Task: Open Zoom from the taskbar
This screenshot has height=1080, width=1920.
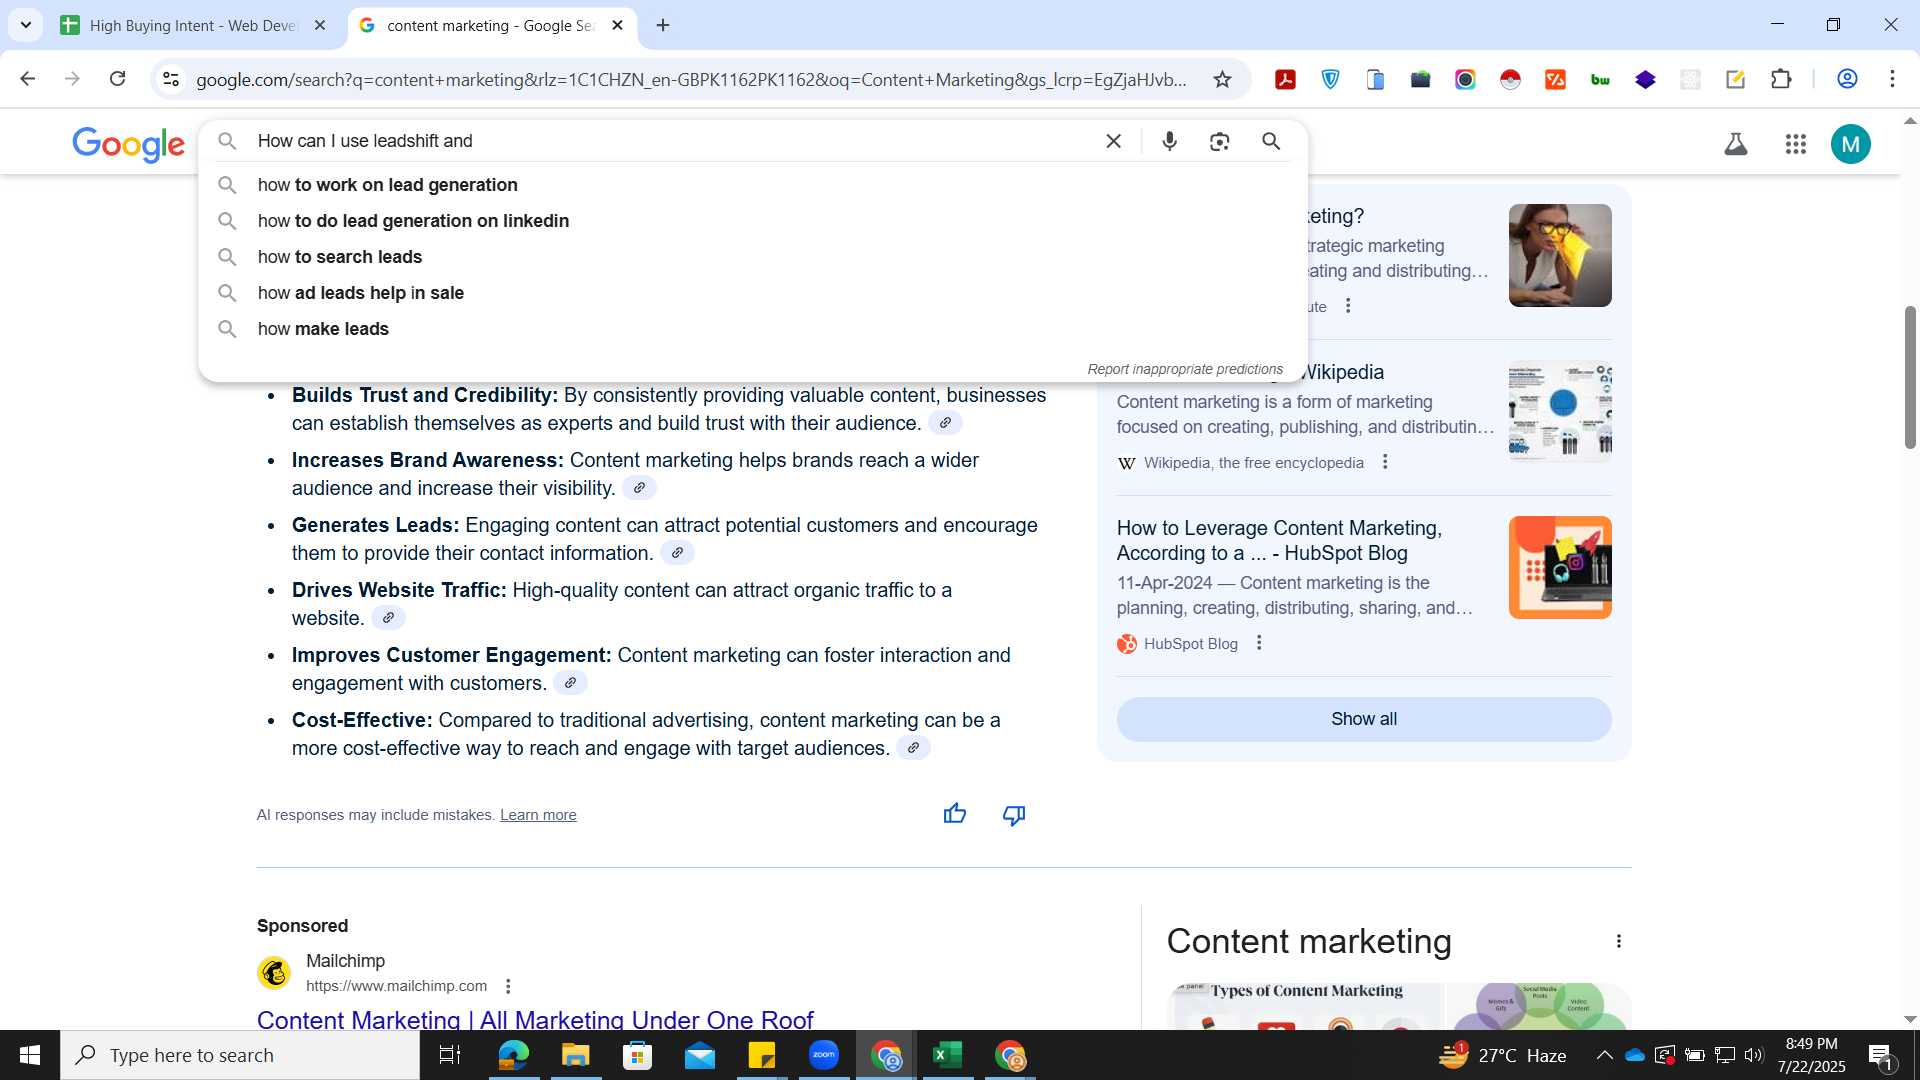Action: click(824, 1055)
